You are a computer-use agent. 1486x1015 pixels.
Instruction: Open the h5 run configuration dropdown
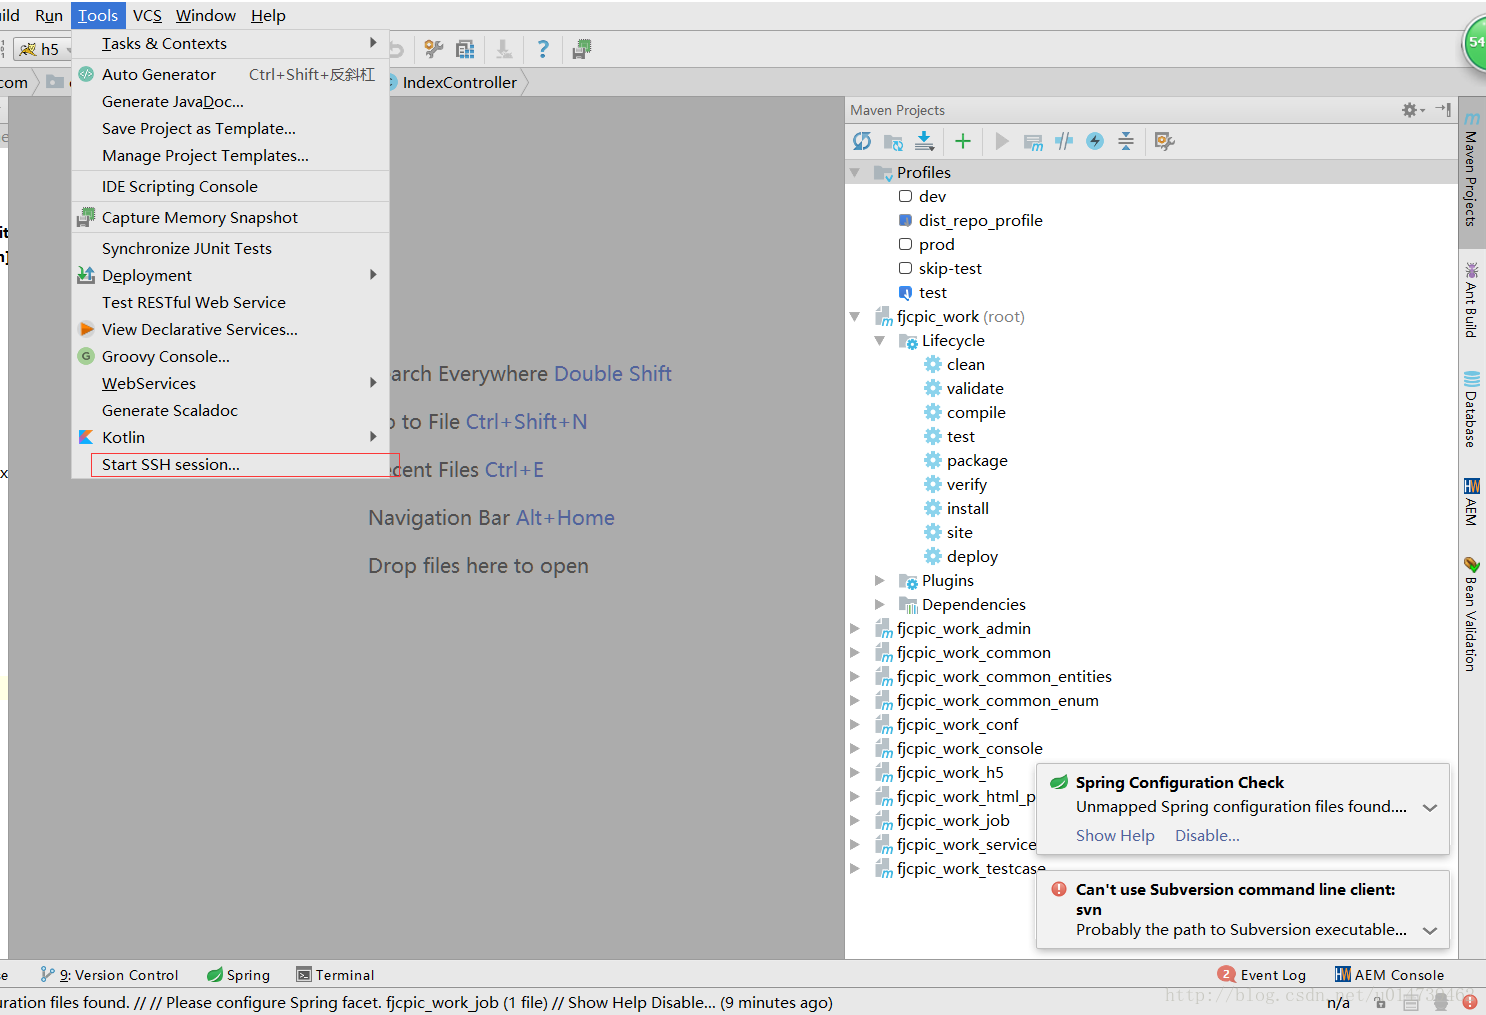44,48
